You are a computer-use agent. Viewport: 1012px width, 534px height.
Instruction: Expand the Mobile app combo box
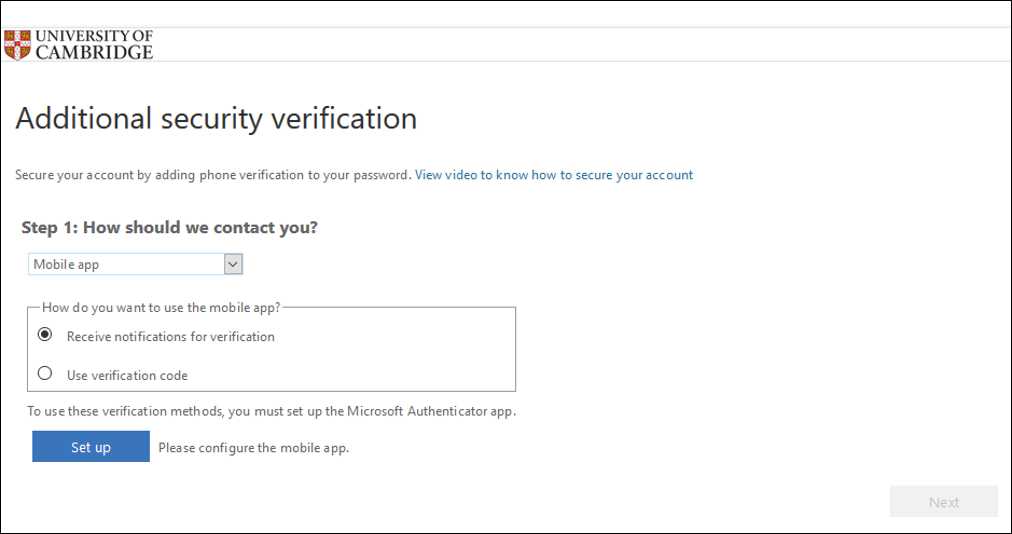[x=136, y=264]
